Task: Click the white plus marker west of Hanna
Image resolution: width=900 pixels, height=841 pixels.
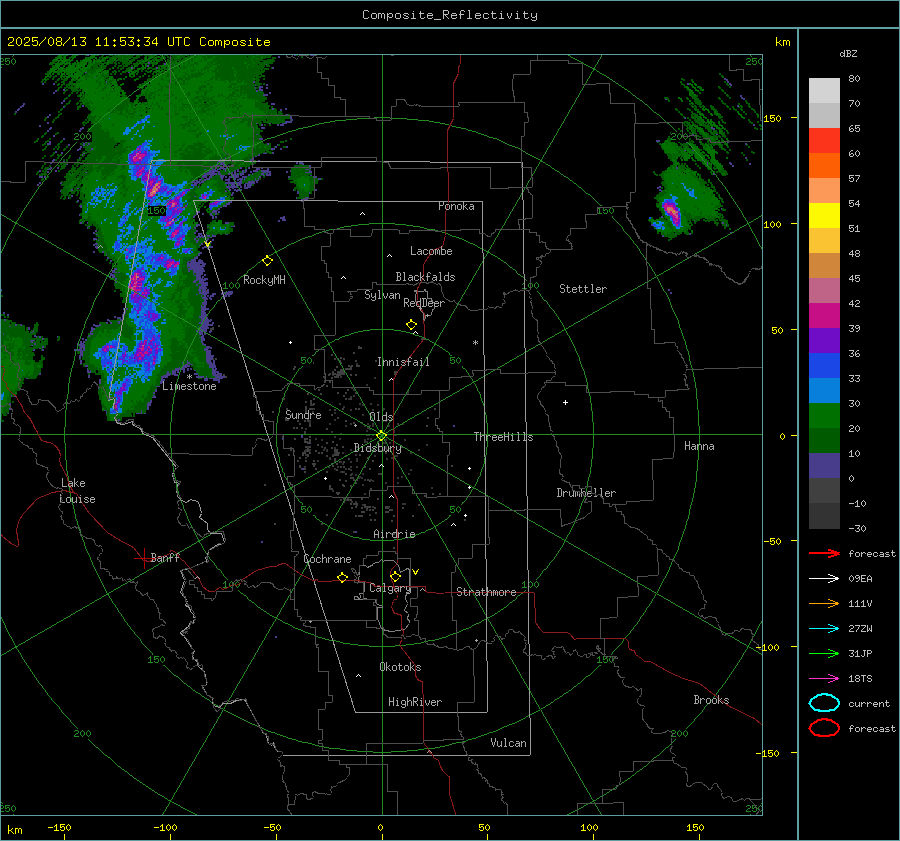Action: 565,402
